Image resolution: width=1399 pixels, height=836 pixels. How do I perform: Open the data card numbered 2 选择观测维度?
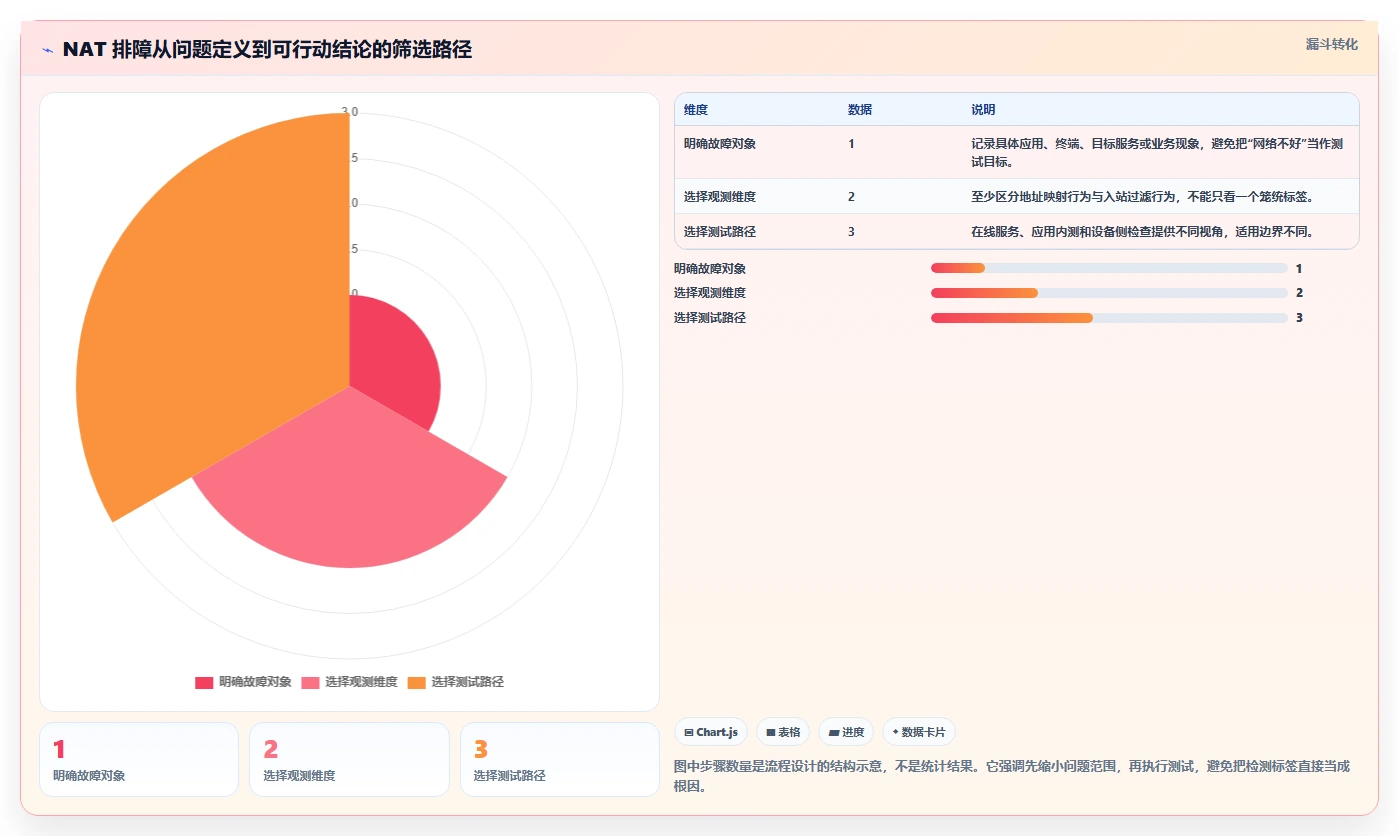coord(349,760)
